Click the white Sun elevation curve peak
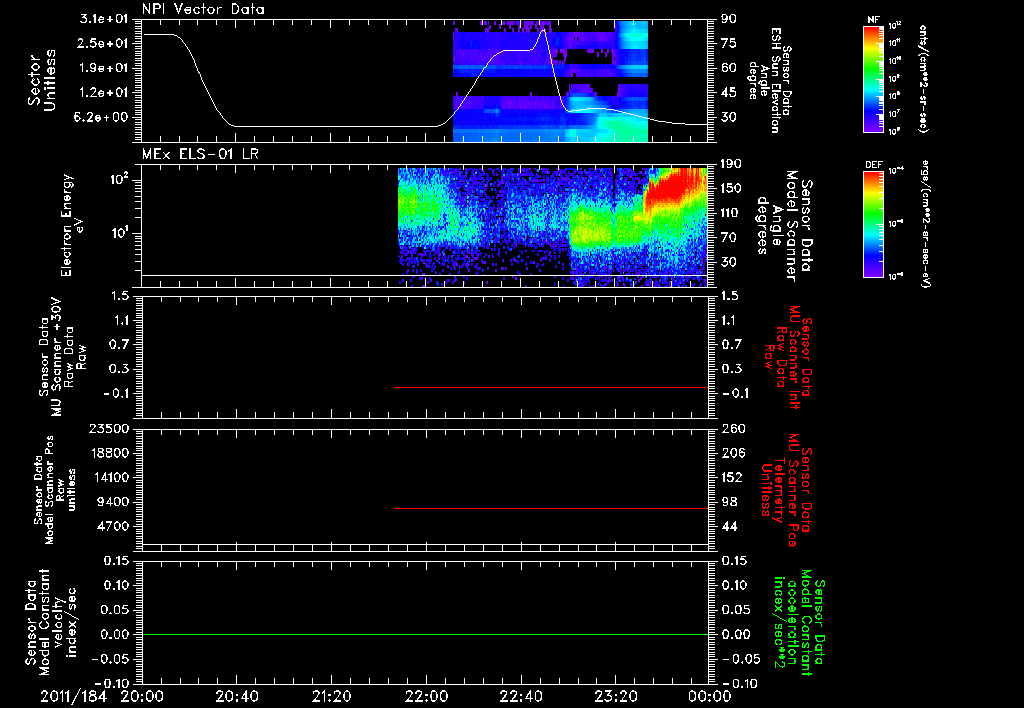Image resolution: width=1024 pixels, height=708 pixels. click(543, 31)
